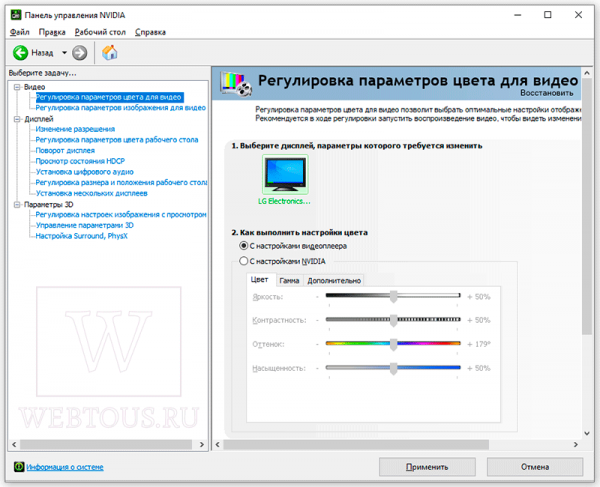Click the Отмена button

(535, 467)
